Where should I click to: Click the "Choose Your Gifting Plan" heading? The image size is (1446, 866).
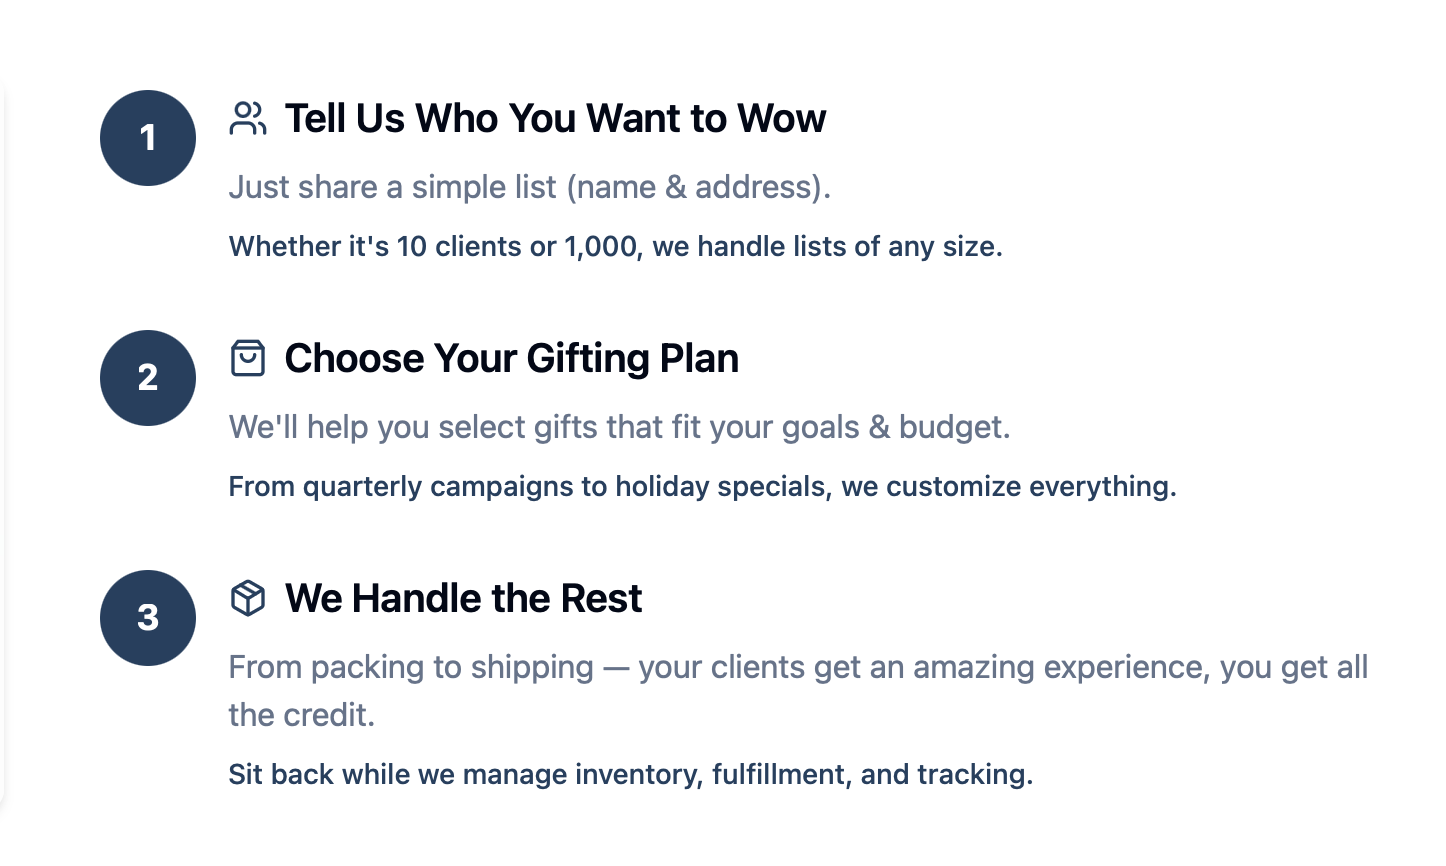click(x=512, y=358)
